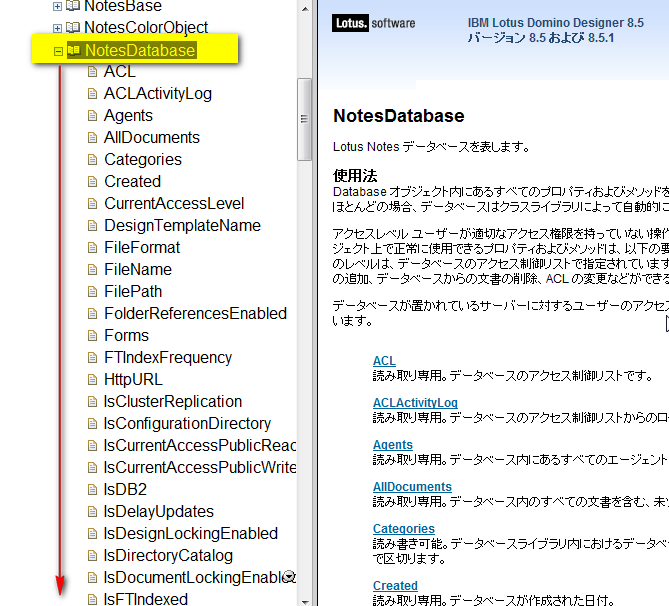This screenshot has width=669, height=606.
Task: Open the Categories tree topic
Action: tap(143, 160)
